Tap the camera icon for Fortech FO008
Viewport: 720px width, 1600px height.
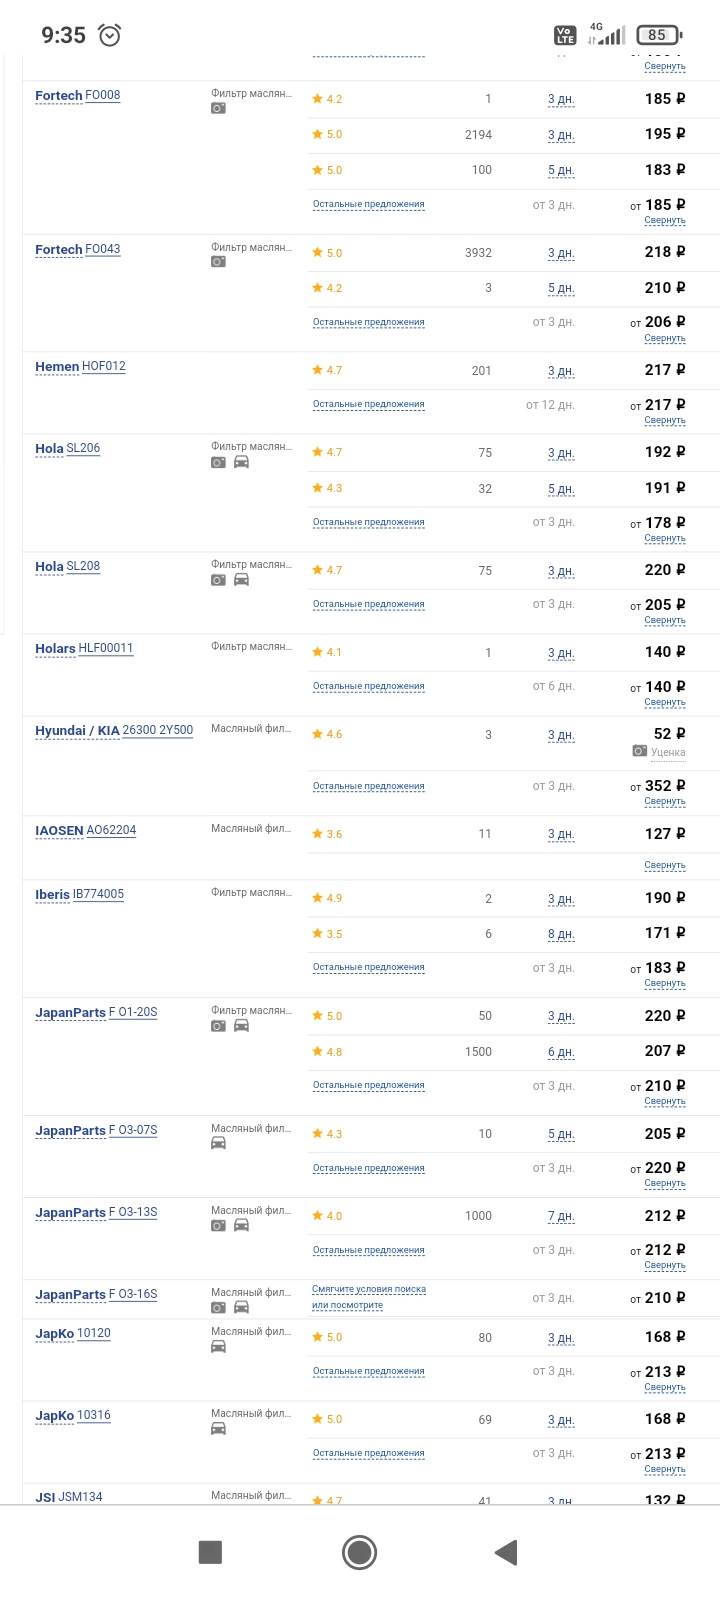coord(218,108)
